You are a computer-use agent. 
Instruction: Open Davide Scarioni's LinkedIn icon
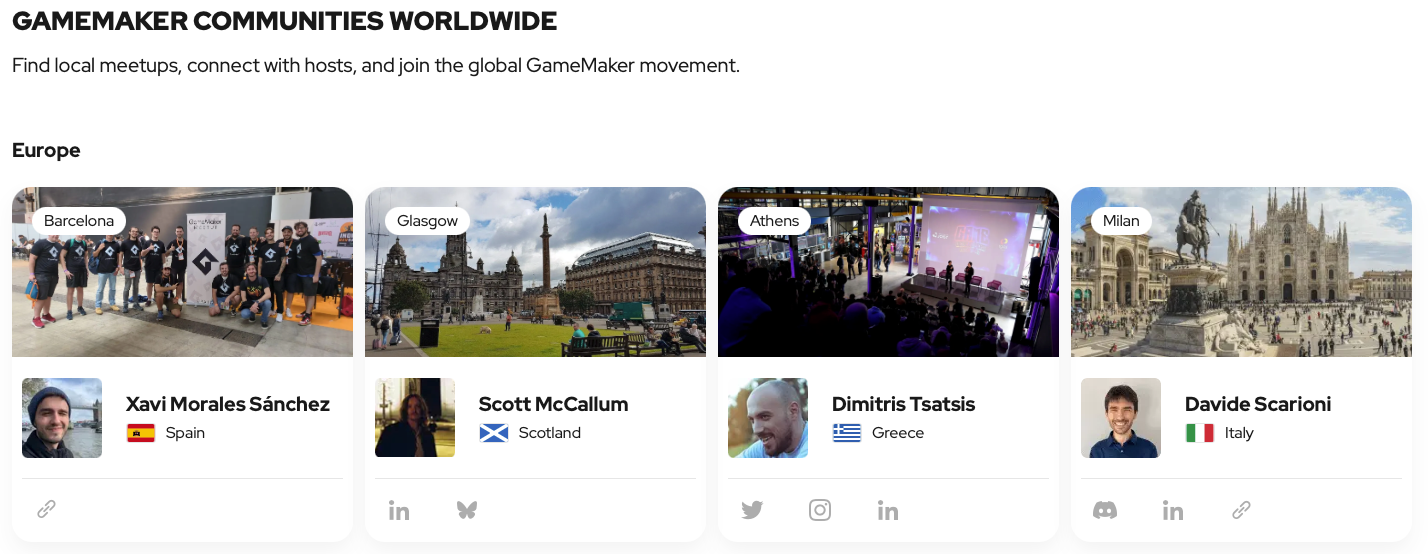1173,510
